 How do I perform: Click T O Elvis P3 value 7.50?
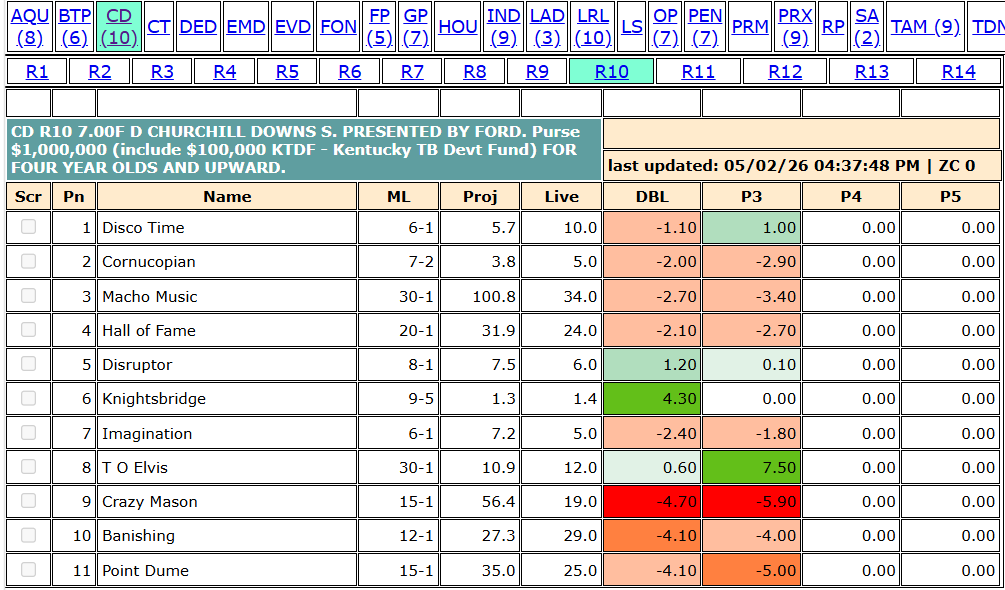(751, 467)
